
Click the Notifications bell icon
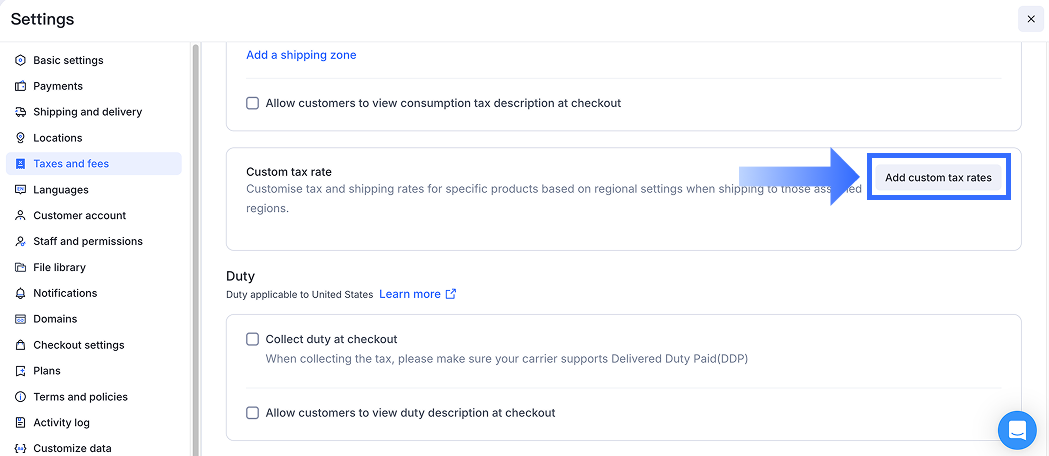21,293
